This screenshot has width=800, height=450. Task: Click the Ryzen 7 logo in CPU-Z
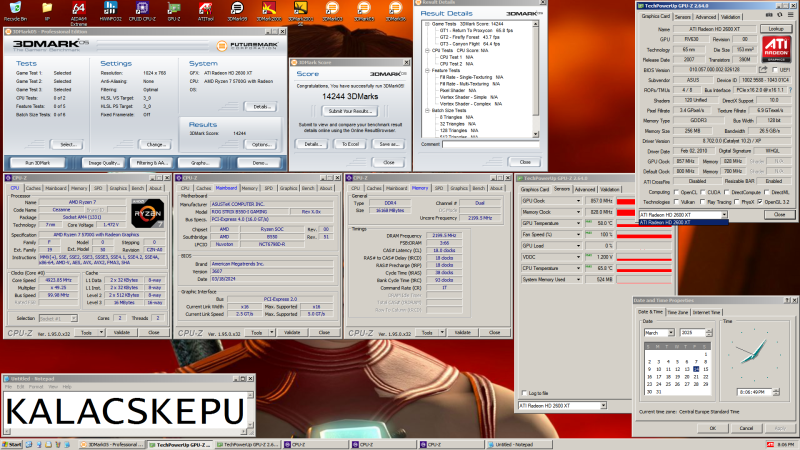point(148,213)
